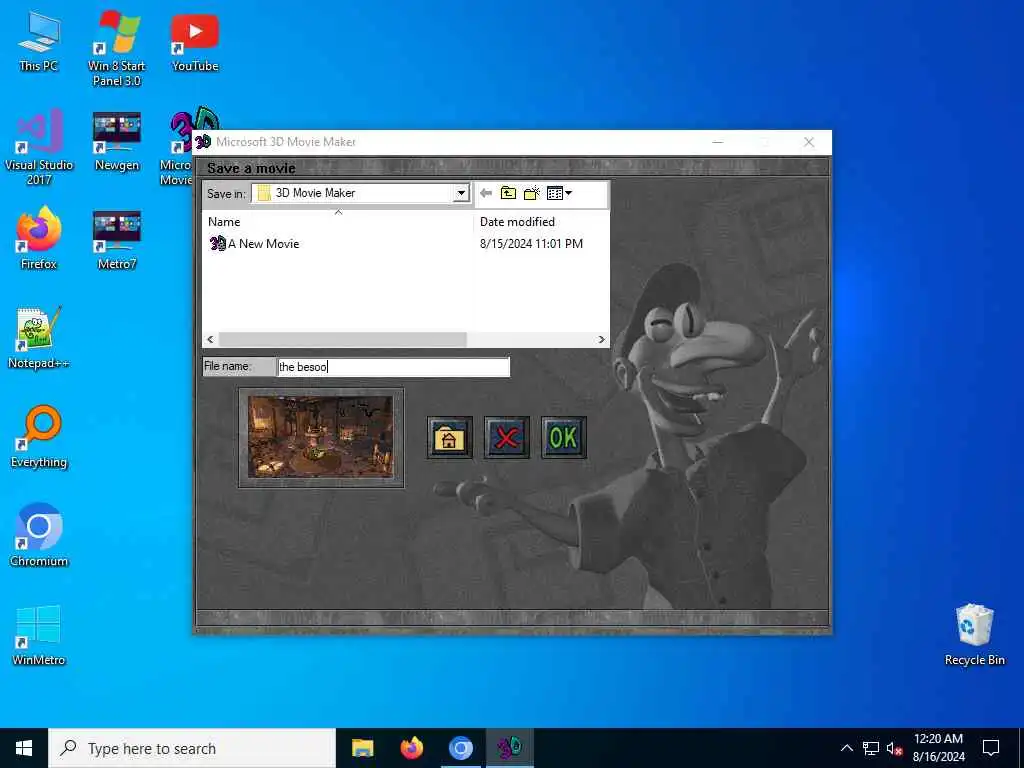
Task: Click the home folder button
Action: point(449,438)
